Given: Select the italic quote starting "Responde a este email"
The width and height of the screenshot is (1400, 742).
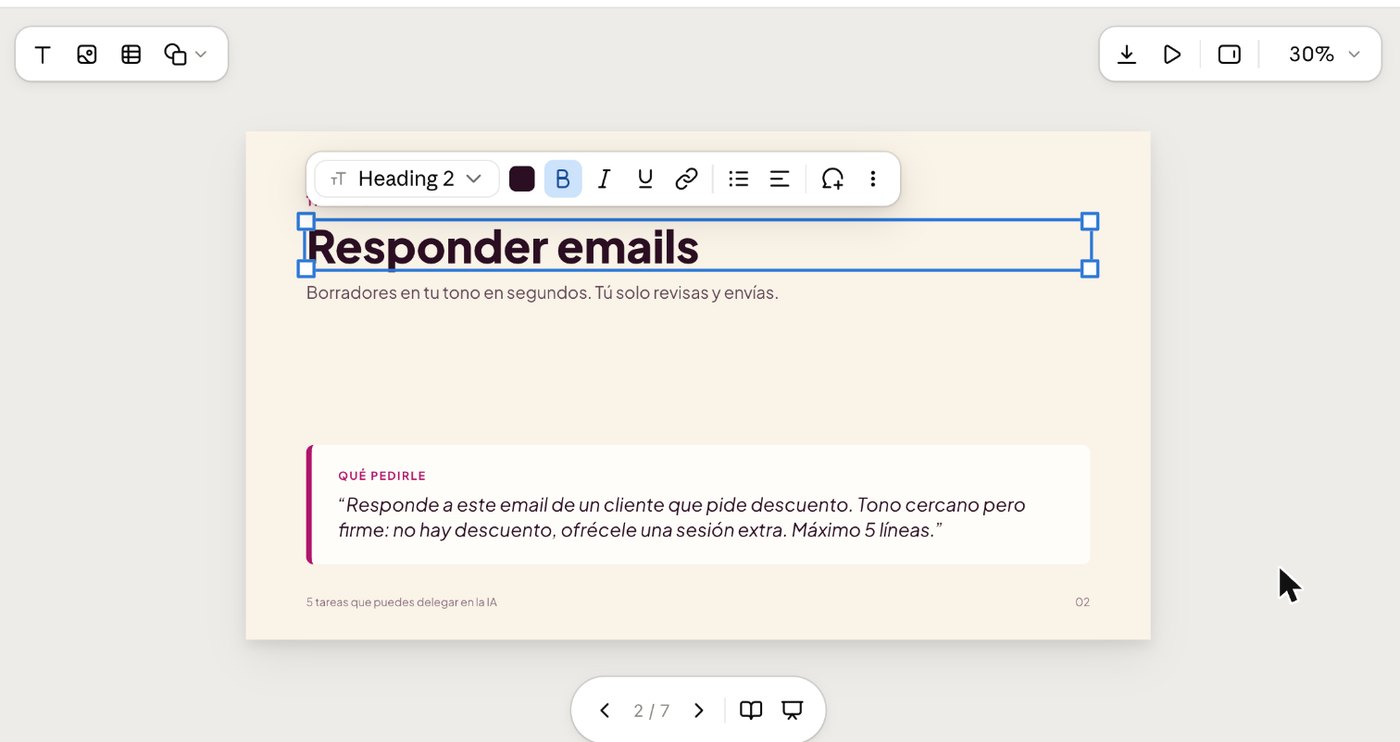Looking at the screenshot, I should pyautogui.click(x=682, y=517).
